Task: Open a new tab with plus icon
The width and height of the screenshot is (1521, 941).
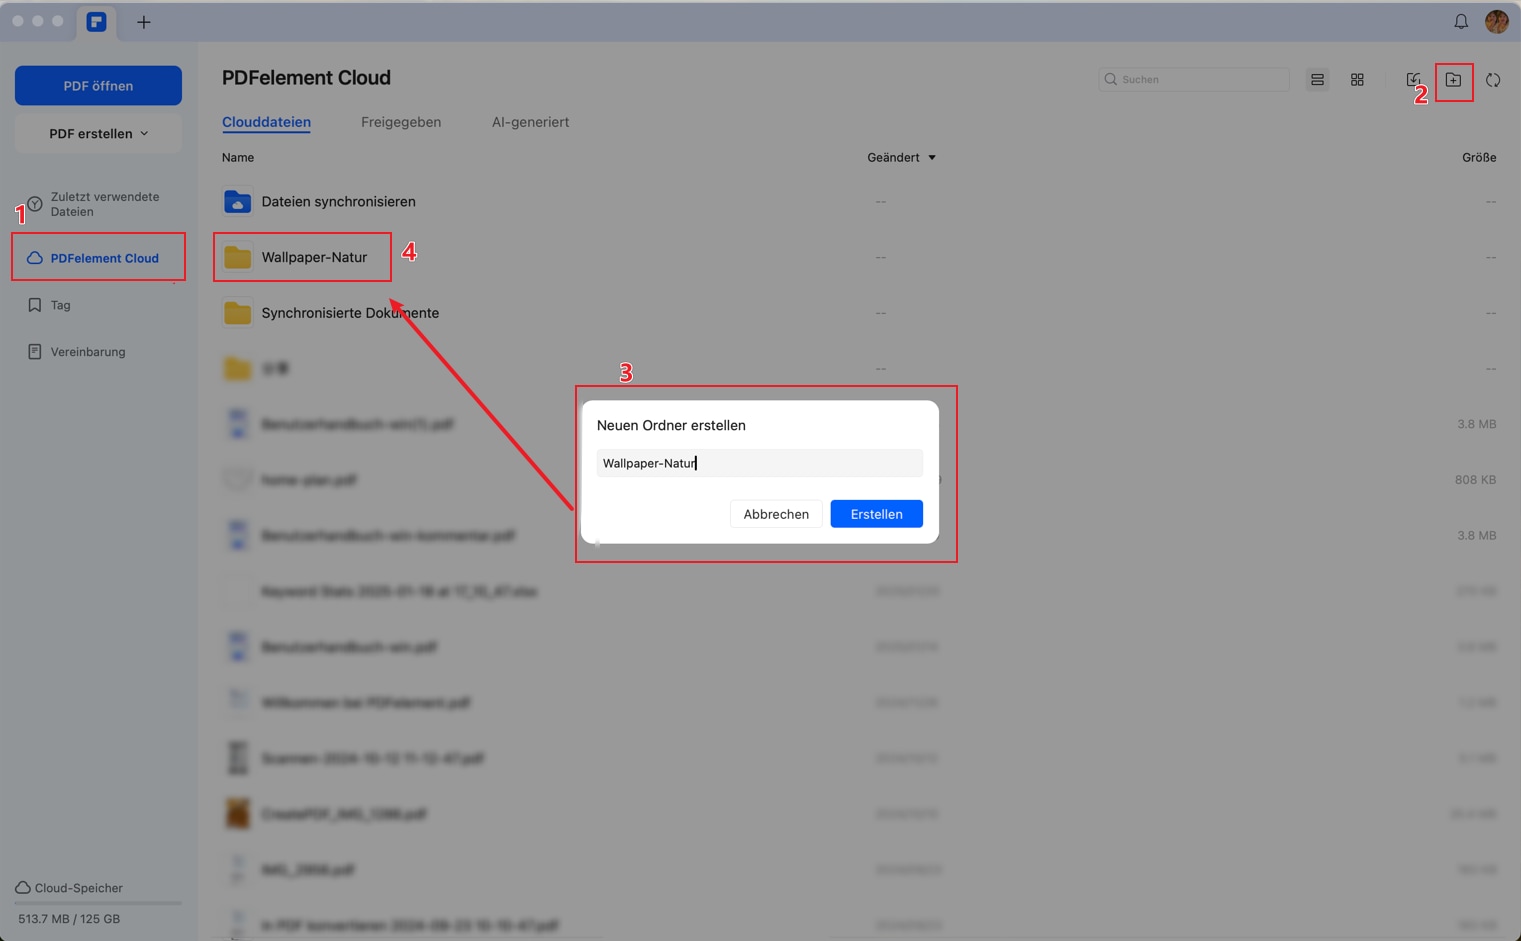Action: [144, 22]
